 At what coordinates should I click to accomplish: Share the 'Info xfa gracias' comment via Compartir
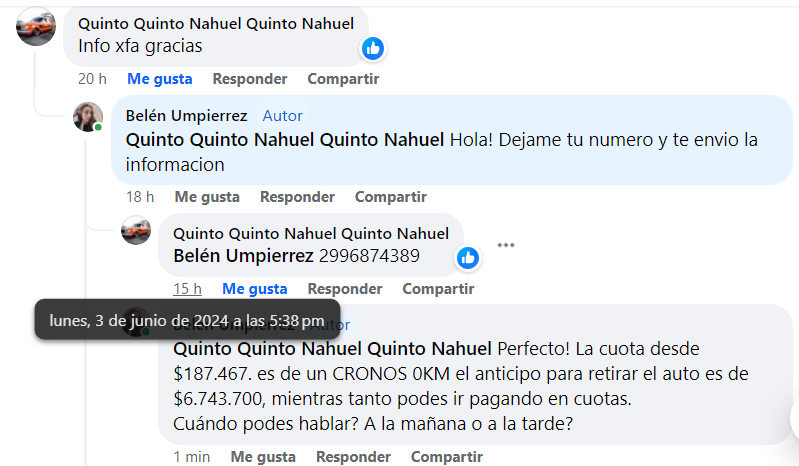tap(343, 79)
